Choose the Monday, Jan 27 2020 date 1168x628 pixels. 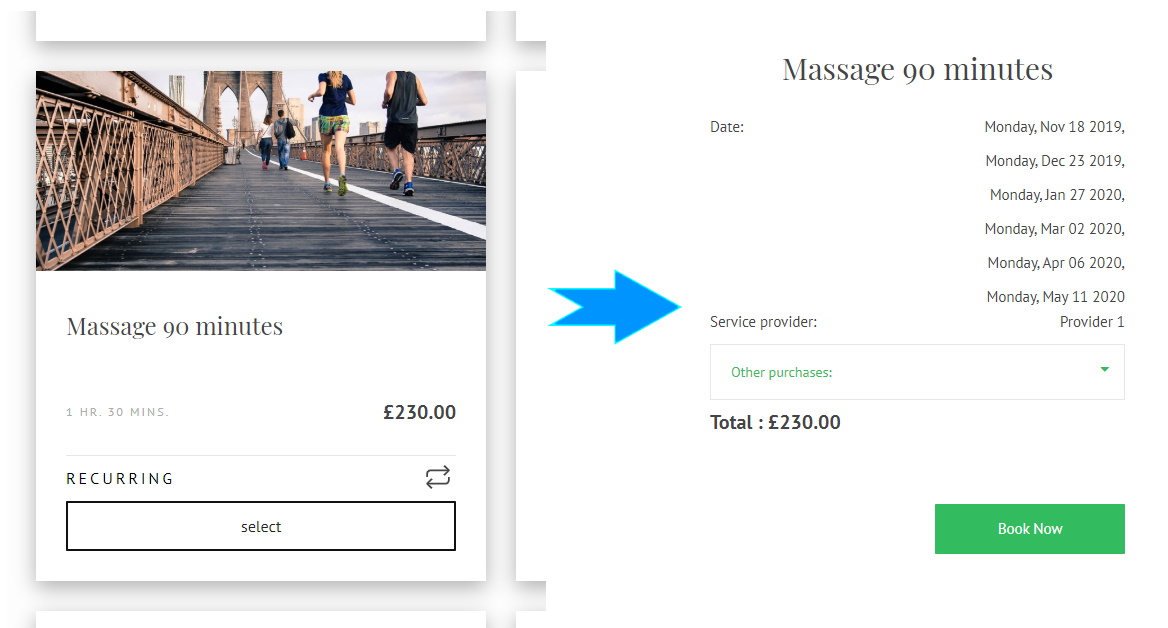[x=1056, y=195]
